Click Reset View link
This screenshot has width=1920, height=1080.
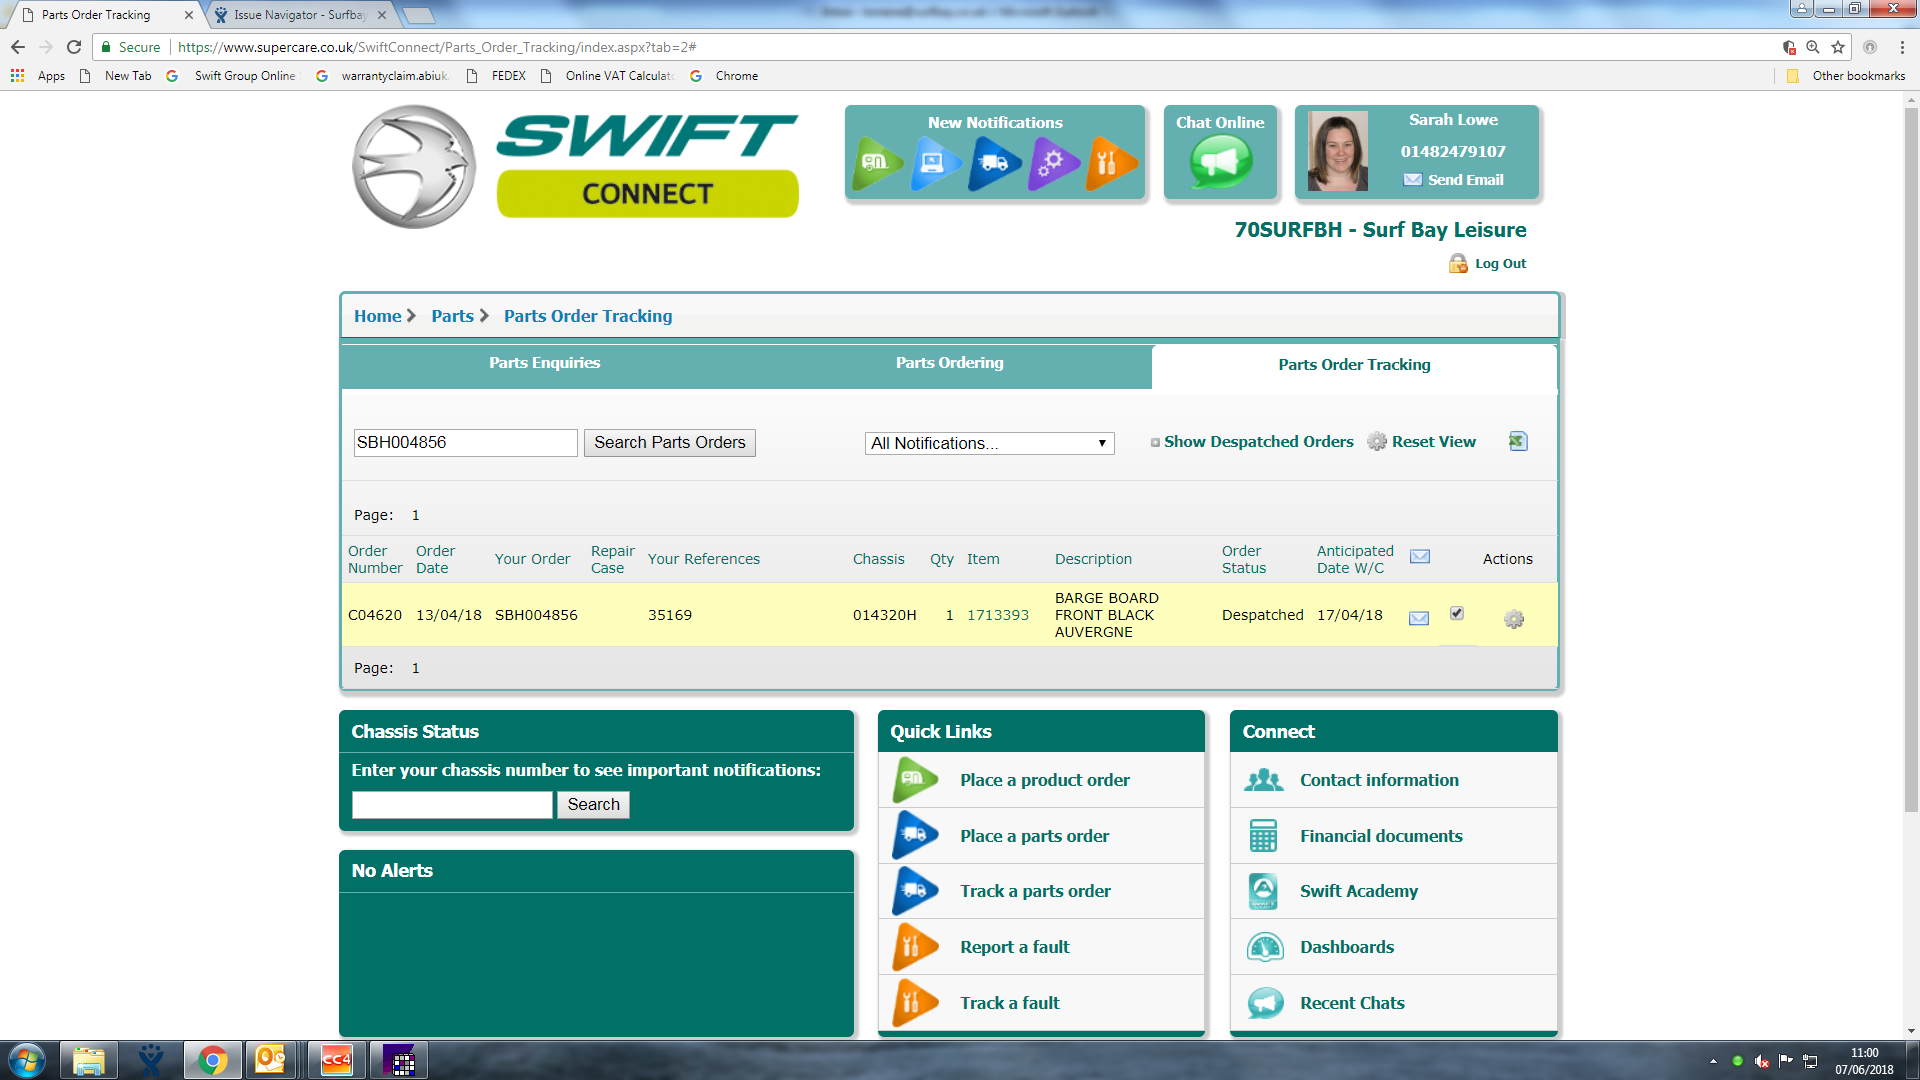click(1432, 442)
